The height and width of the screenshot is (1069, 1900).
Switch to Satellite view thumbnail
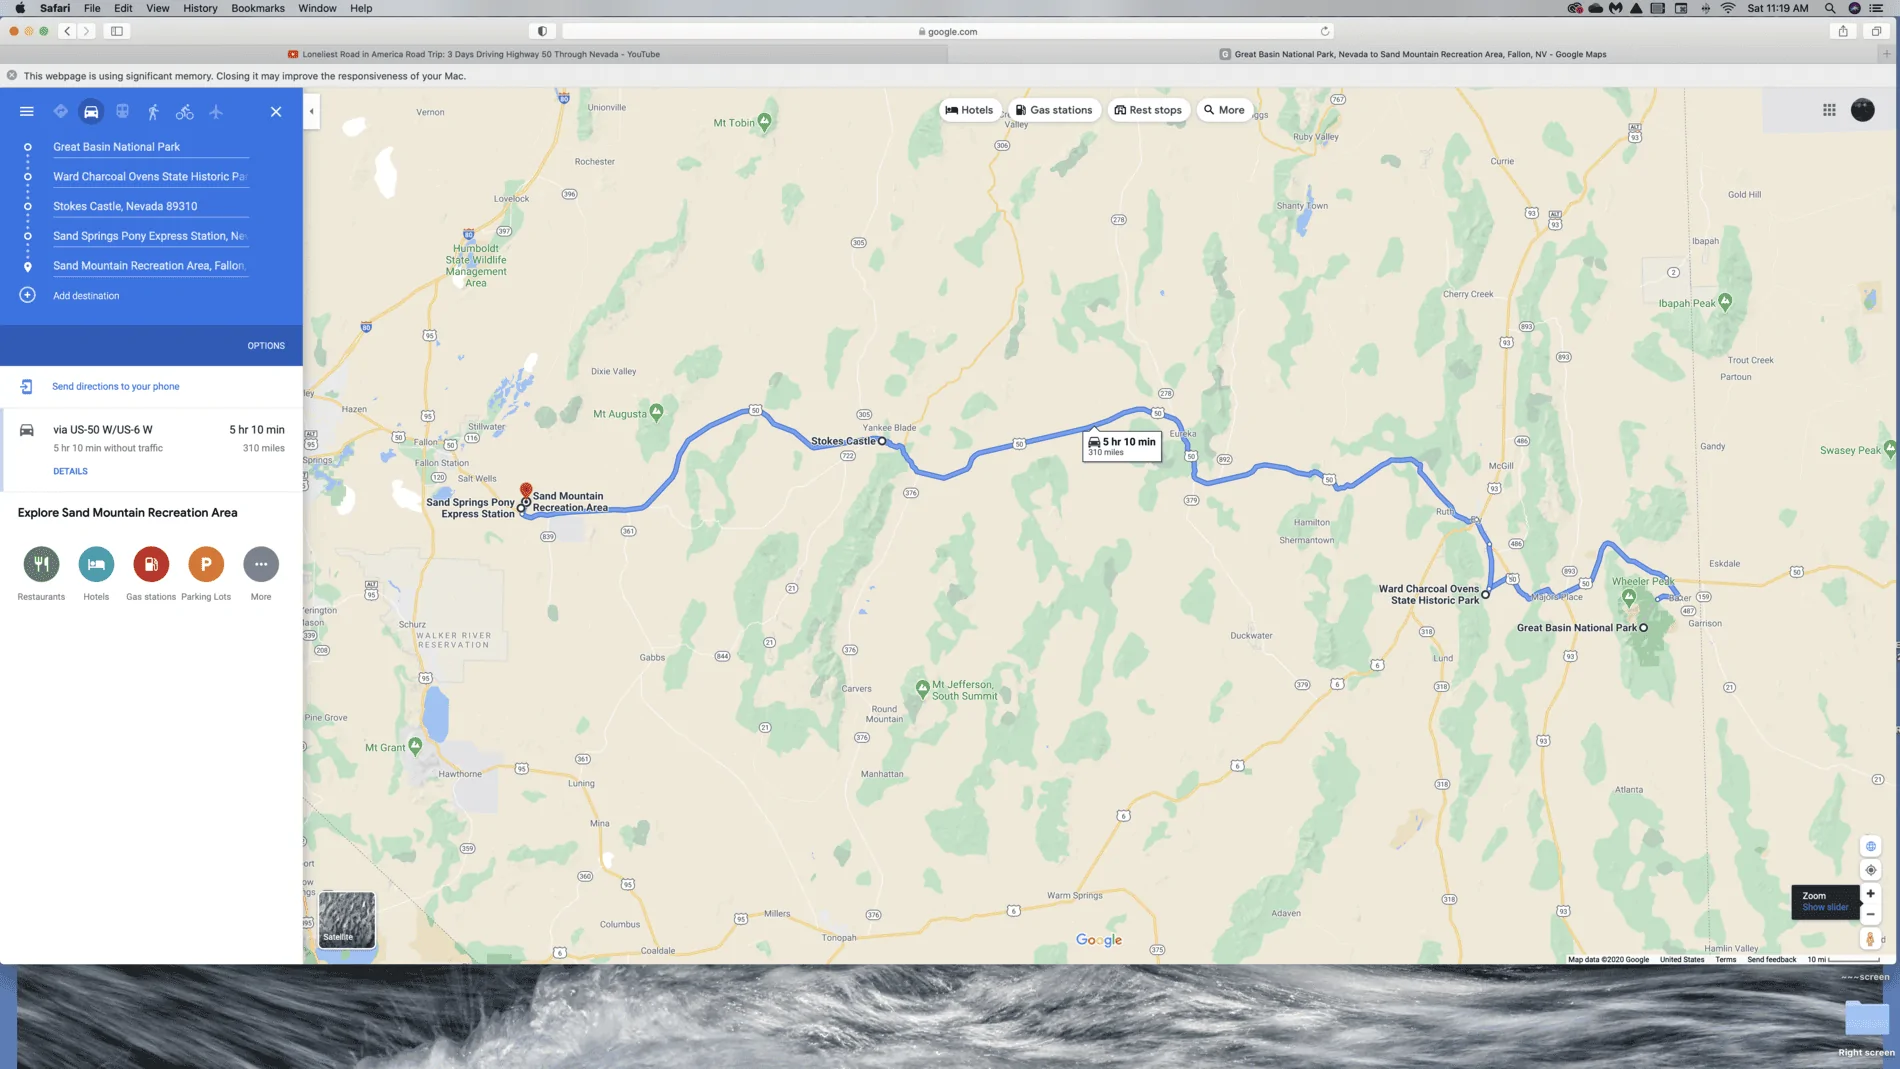click(x=347, y=919)
